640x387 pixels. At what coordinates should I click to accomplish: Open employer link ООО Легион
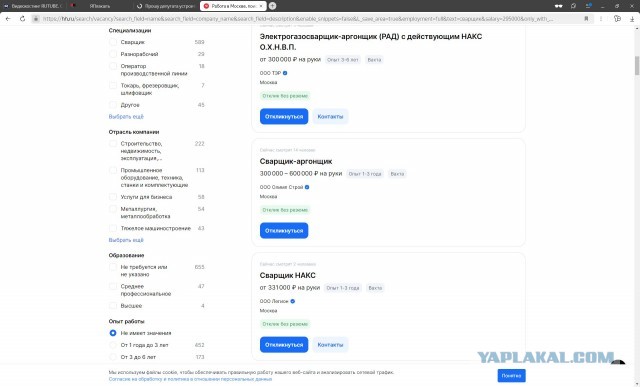click(x=274, y=301)
